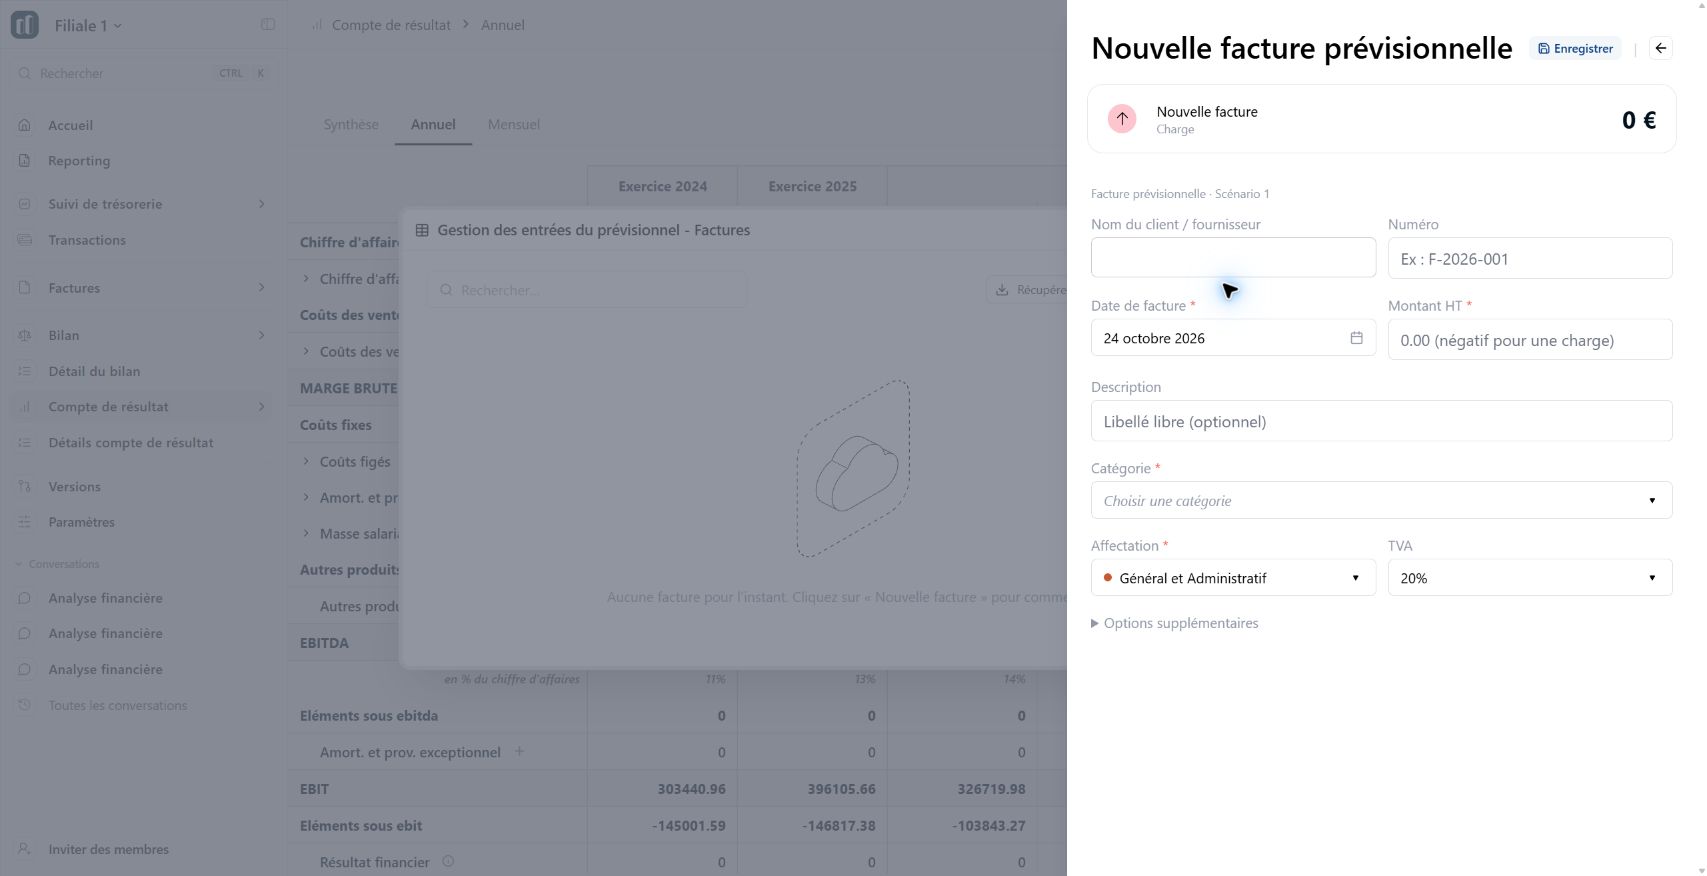Viewport: 1707px width, 876px height.
Task: Select the Annuel tab
Action: (433, 124)
